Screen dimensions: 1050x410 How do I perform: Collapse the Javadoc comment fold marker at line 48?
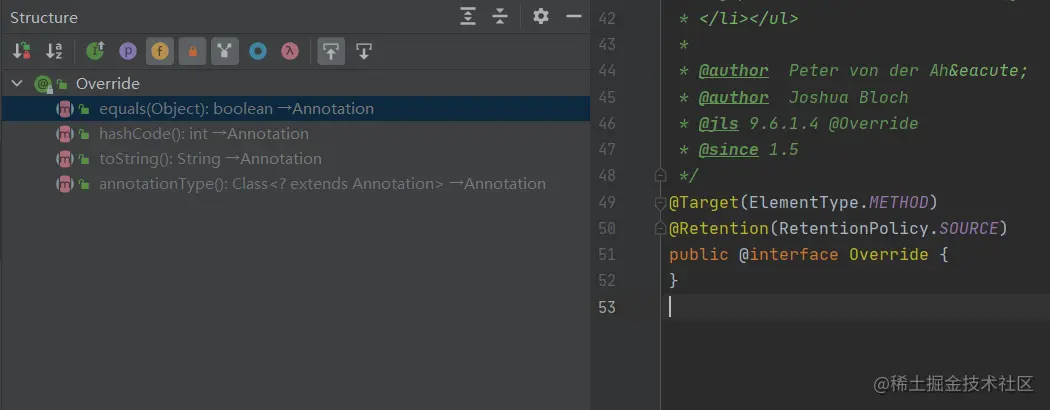(660, 176)
